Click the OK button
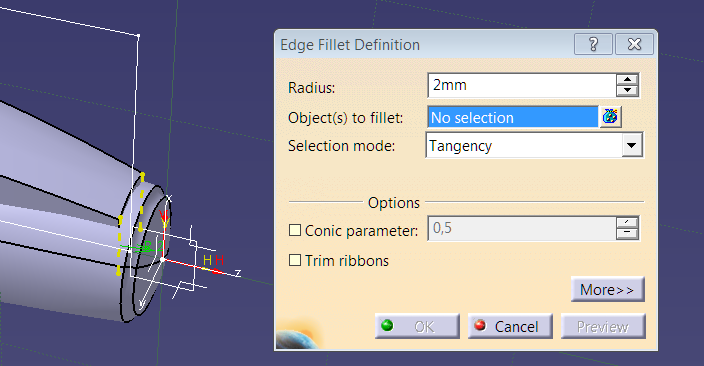Screen dimensions: 704x366 [x=417, y=326]
